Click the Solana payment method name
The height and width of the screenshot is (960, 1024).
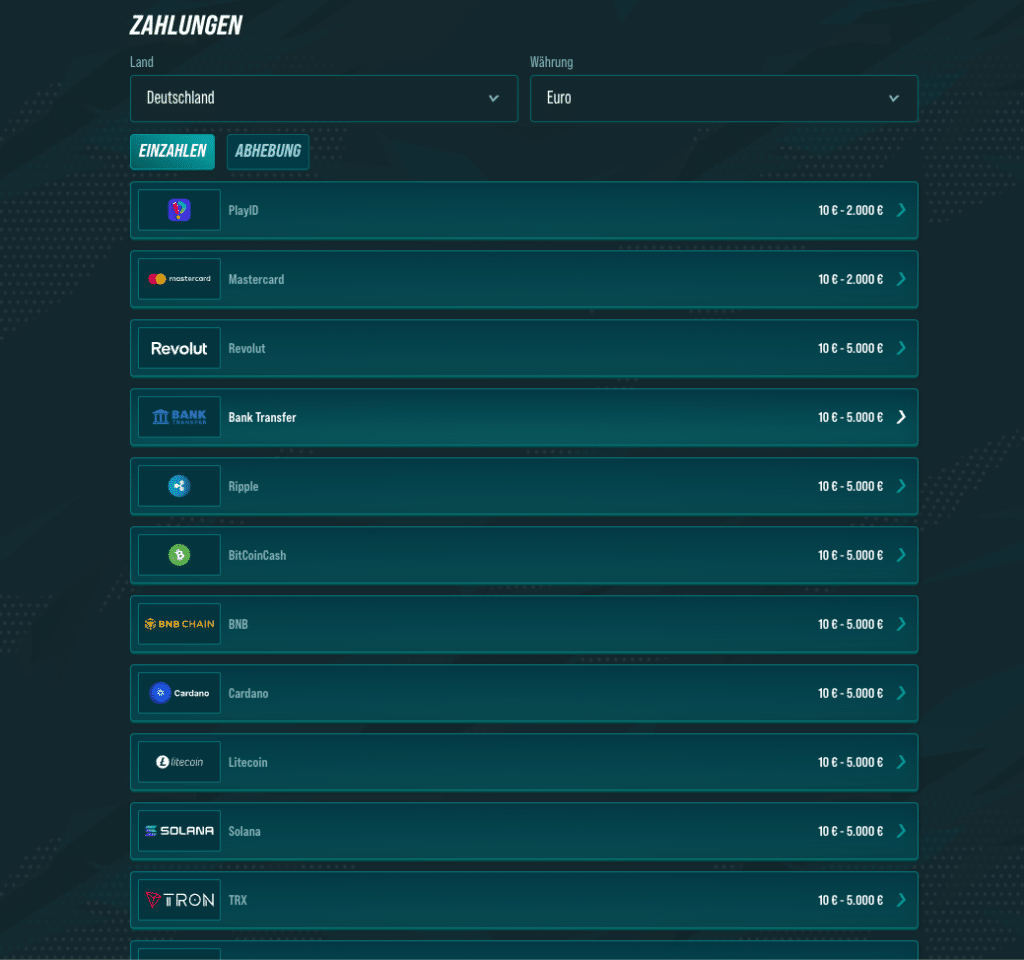point(244,831)
